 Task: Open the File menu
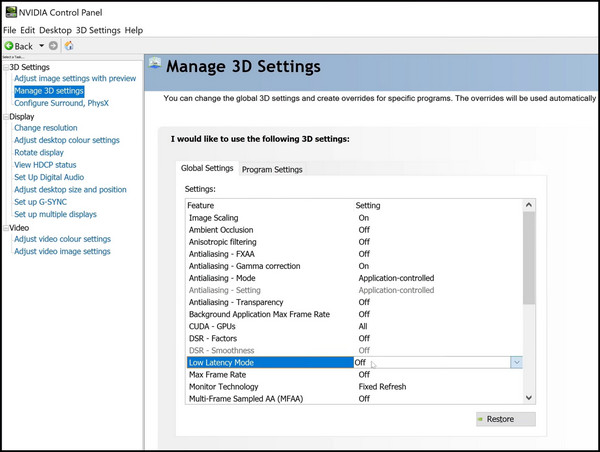click(10, 30)
